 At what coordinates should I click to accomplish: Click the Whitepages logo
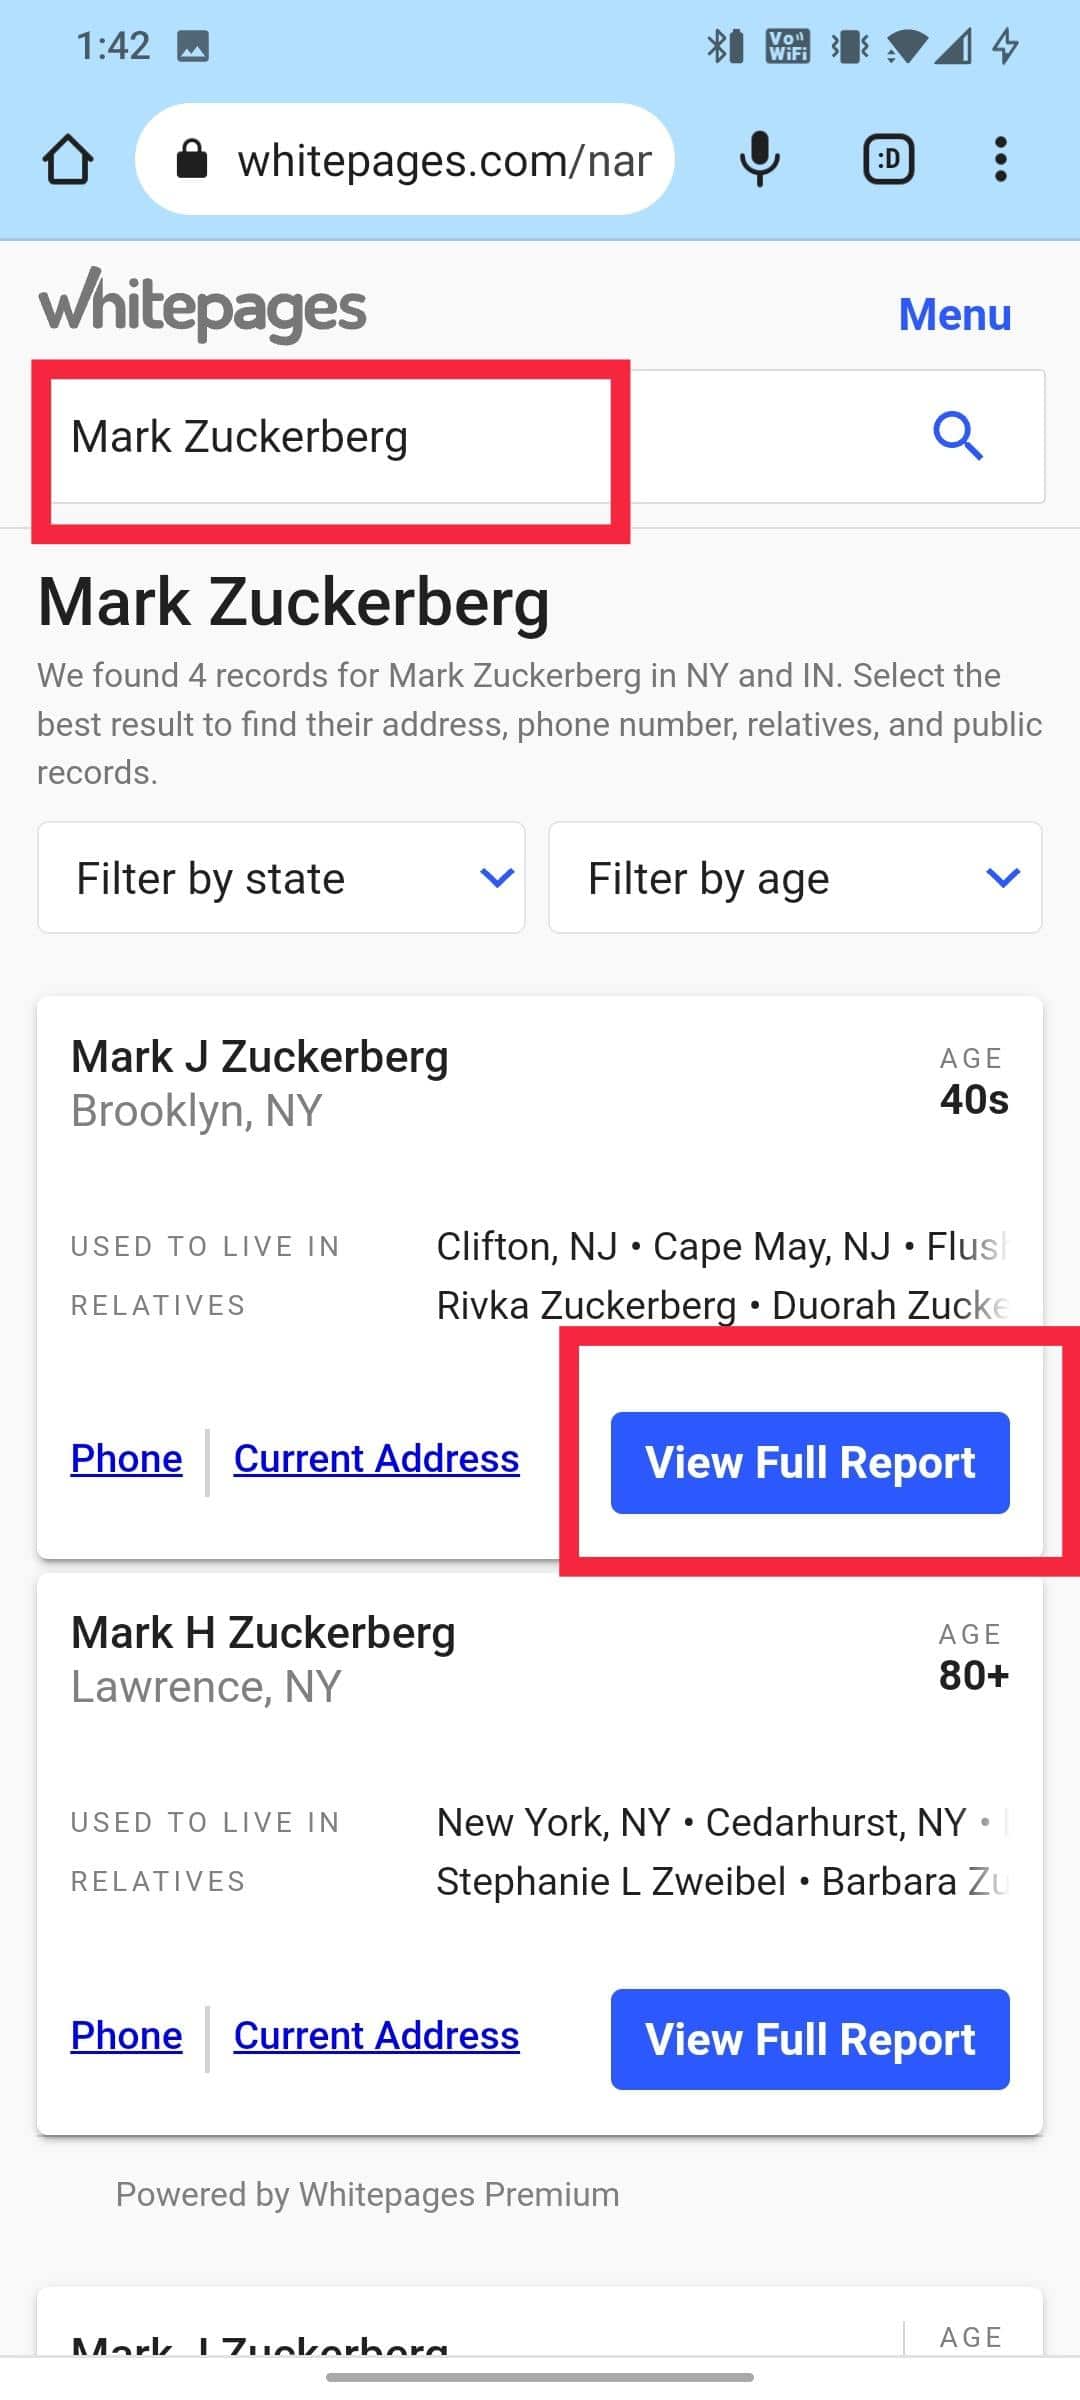[203, 306]
